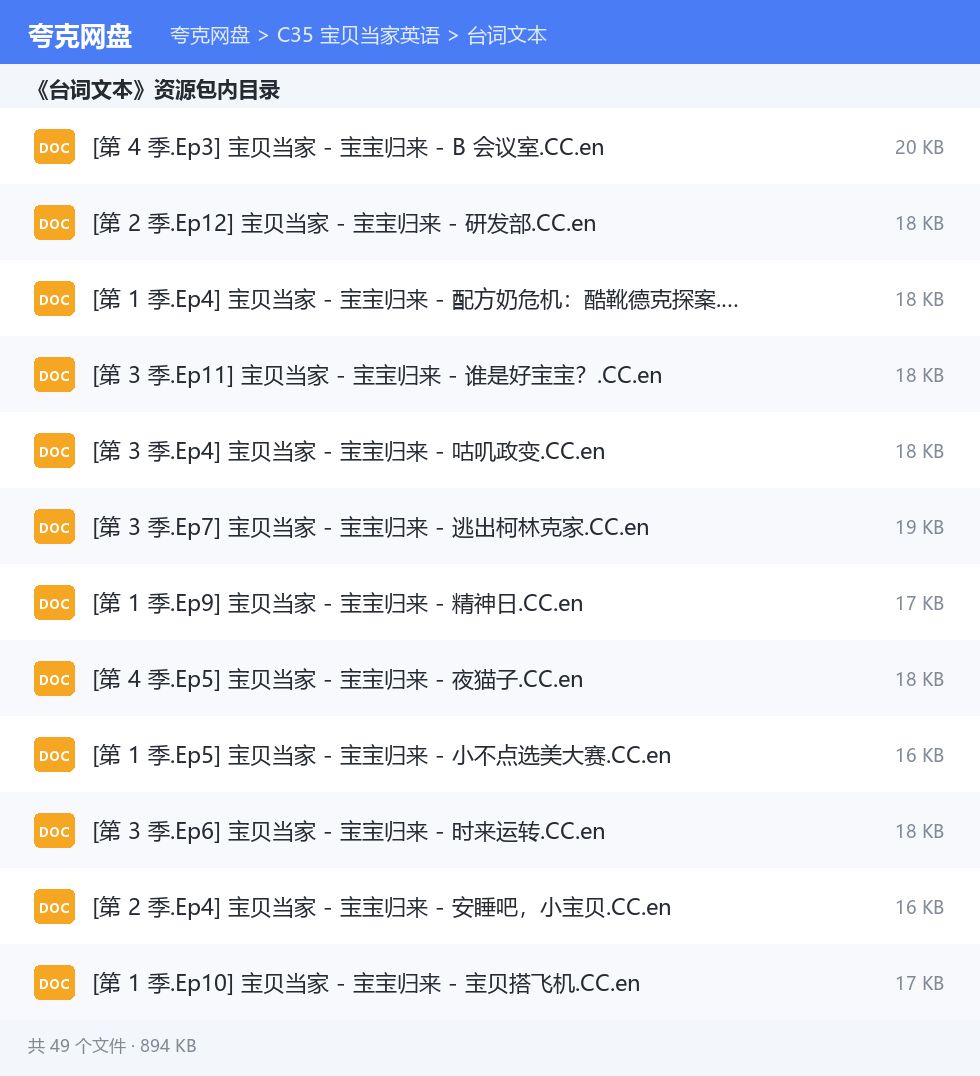Open file [第 3 季.Ep7] 逃出柯林克家.CC.en
980x1076 pixels.
[x=371, y=527]
